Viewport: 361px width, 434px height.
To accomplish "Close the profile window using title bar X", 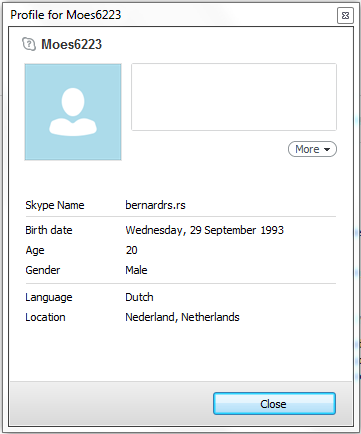I will point(345,15).
